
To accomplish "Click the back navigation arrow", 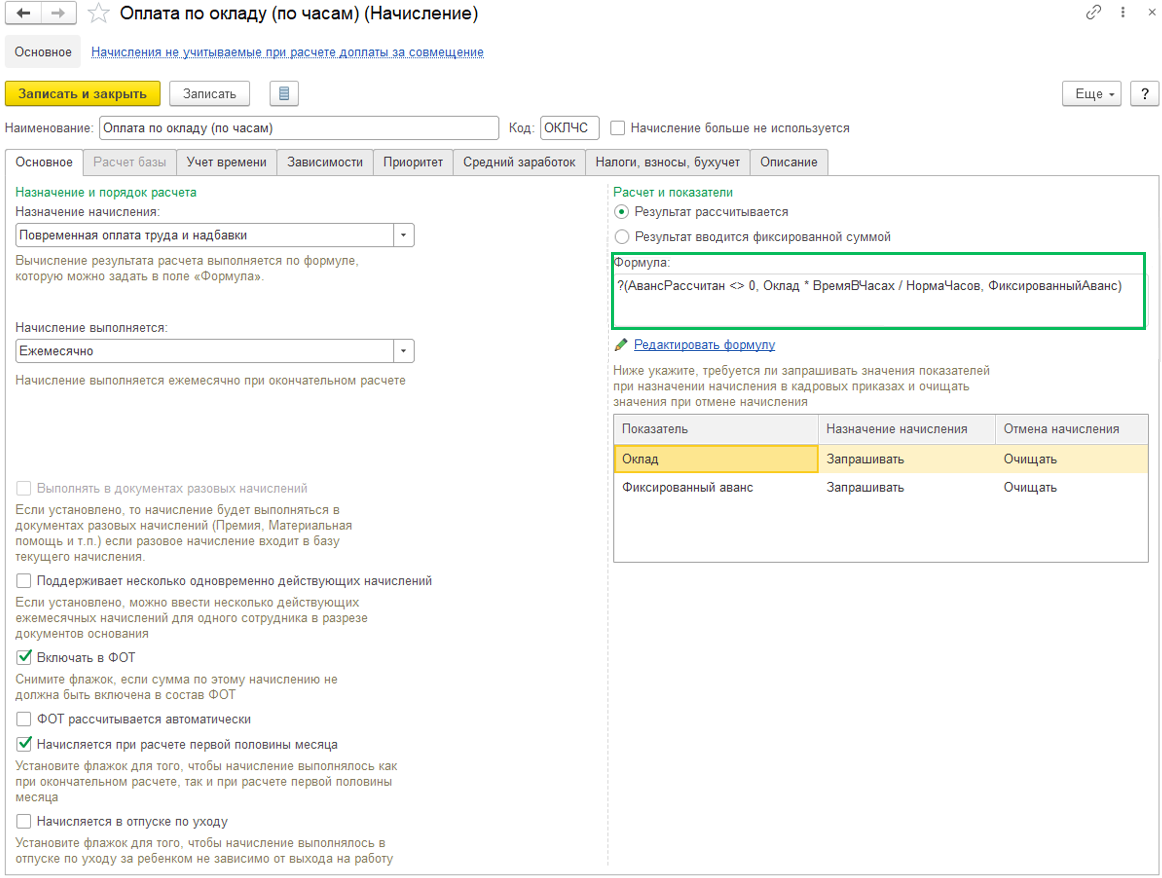I will 23,14.
